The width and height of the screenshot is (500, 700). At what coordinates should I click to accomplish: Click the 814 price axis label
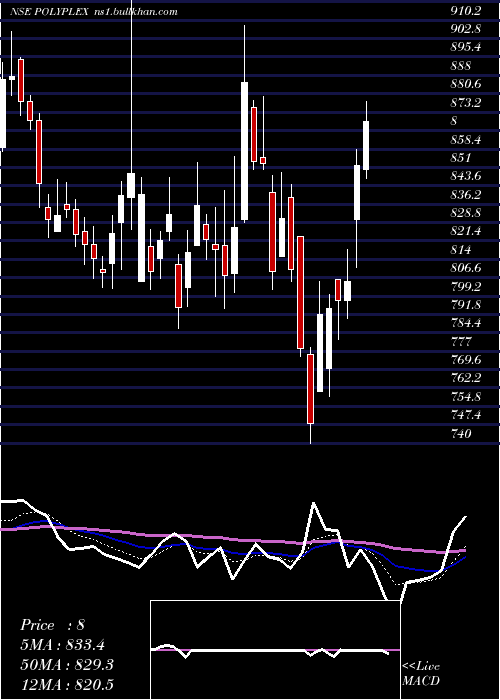[461, 250]
